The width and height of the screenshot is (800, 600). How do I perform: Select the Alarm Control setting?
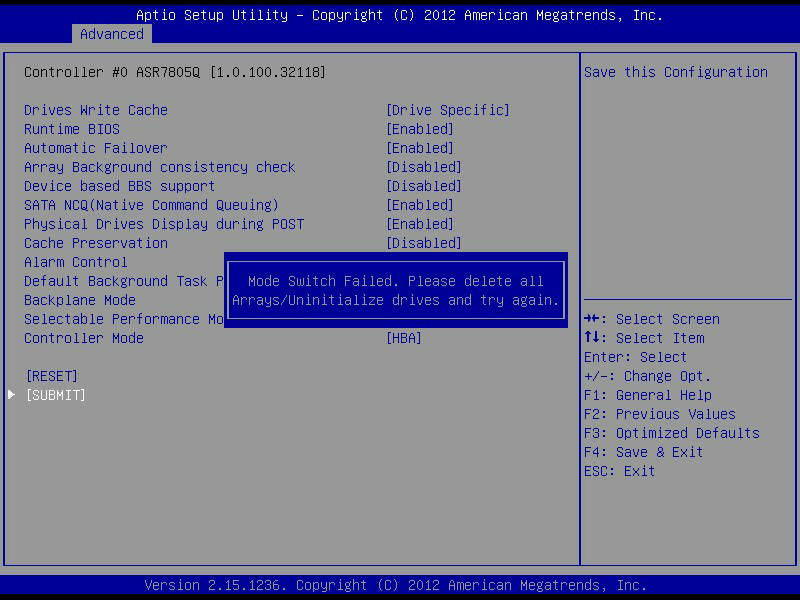[76, 262]
